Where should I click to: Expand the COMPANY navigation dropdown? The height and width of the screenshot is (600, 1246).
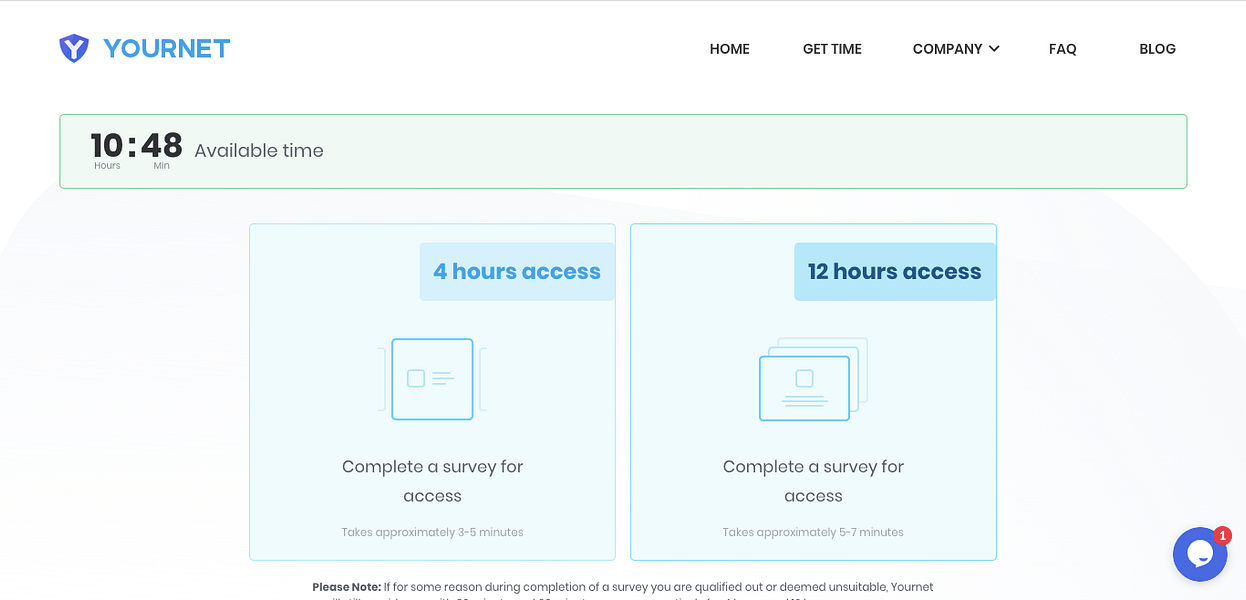pos(948,48)
